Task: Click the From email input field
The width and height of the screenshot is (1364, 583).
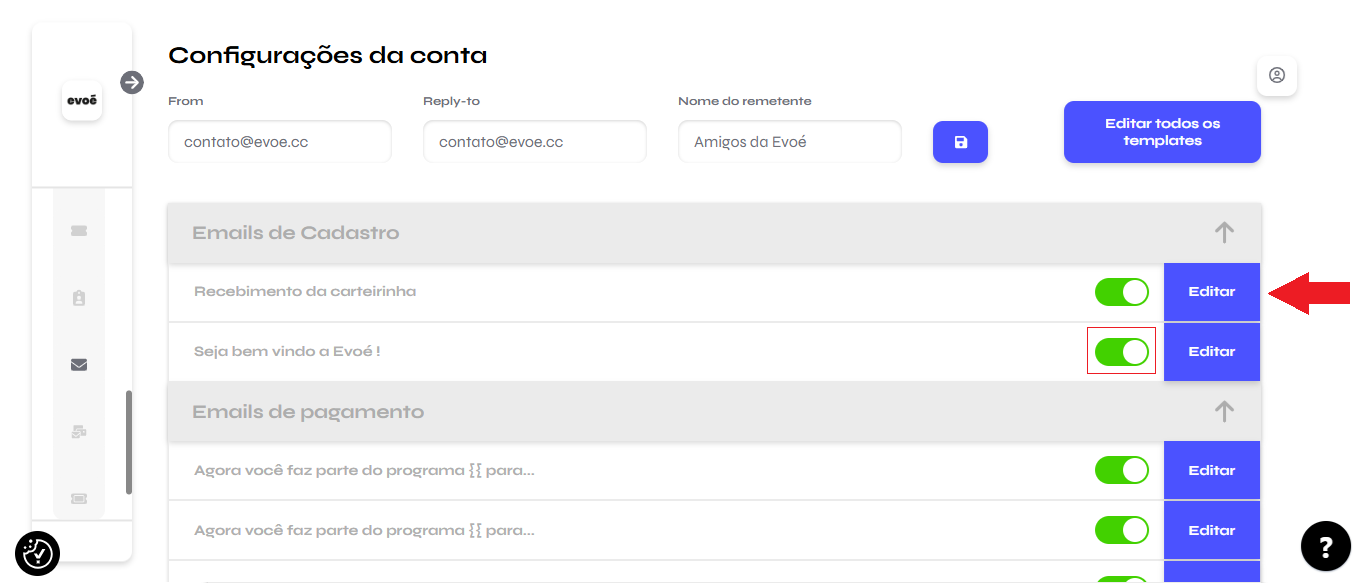Action: click(280, 142)
